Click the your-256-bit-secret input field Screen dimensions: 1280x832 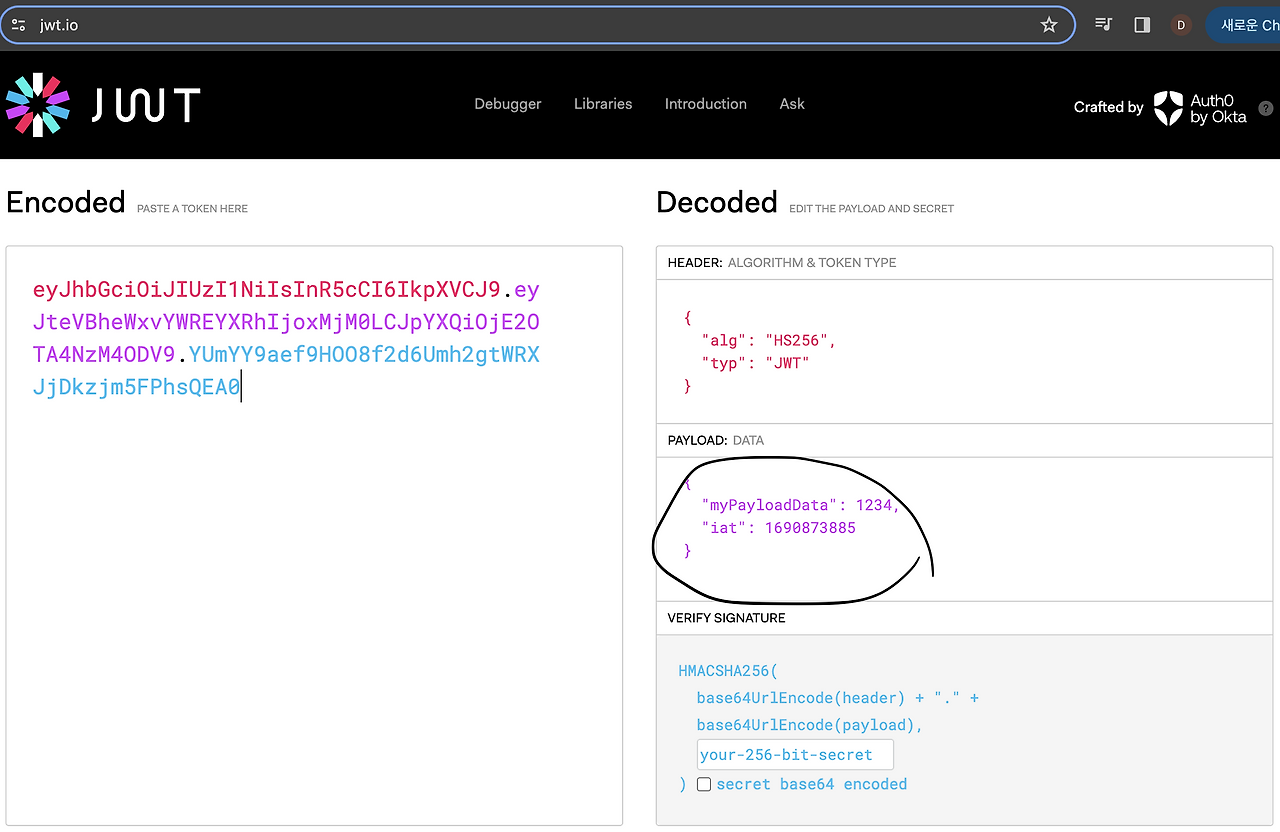click(x=794, y=754)
